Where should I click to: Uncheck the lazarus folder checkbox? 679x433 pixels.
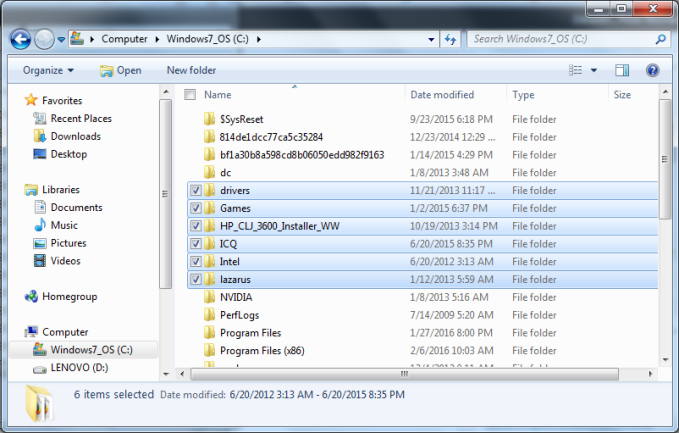pos(196,279)
